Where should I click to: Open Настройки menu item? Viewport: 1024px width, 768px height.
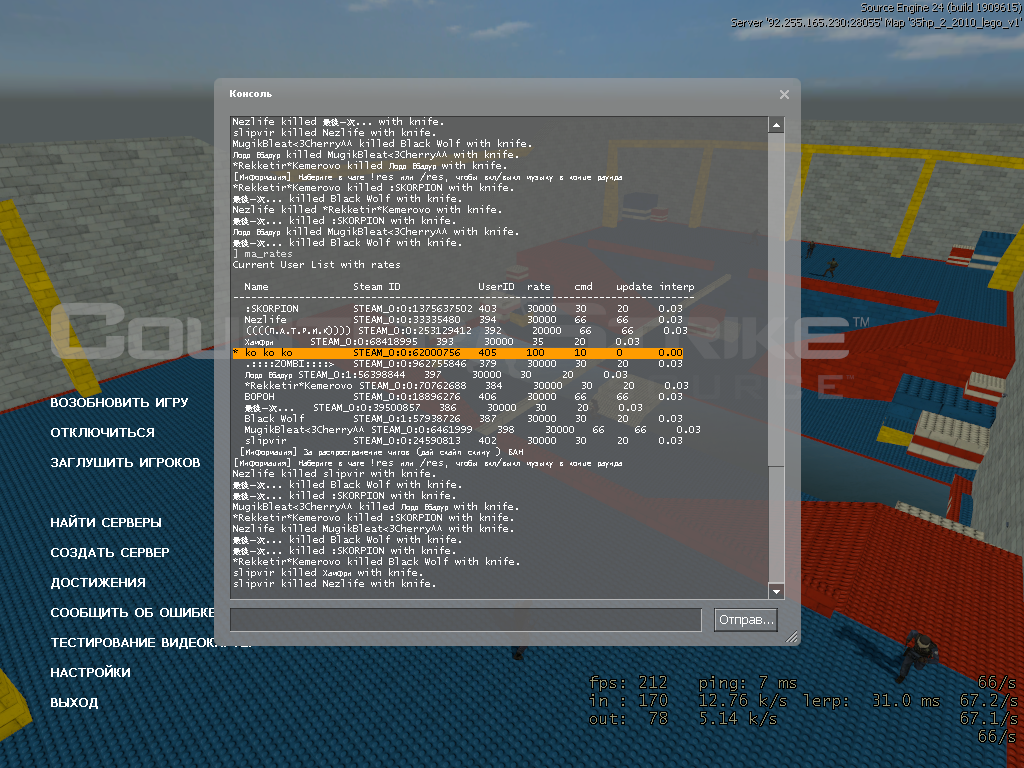90,673
